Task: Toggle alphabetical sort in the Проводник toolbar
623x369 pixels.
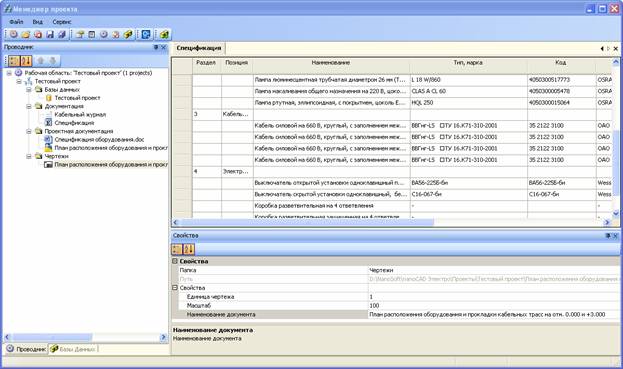Action: coord(26,61)
